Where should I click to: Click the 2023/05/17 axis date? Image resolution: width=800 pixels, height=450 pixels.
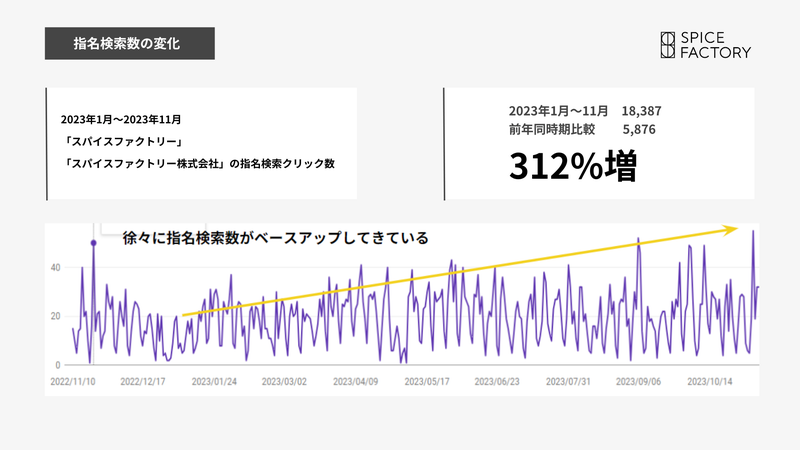[427, 382]
